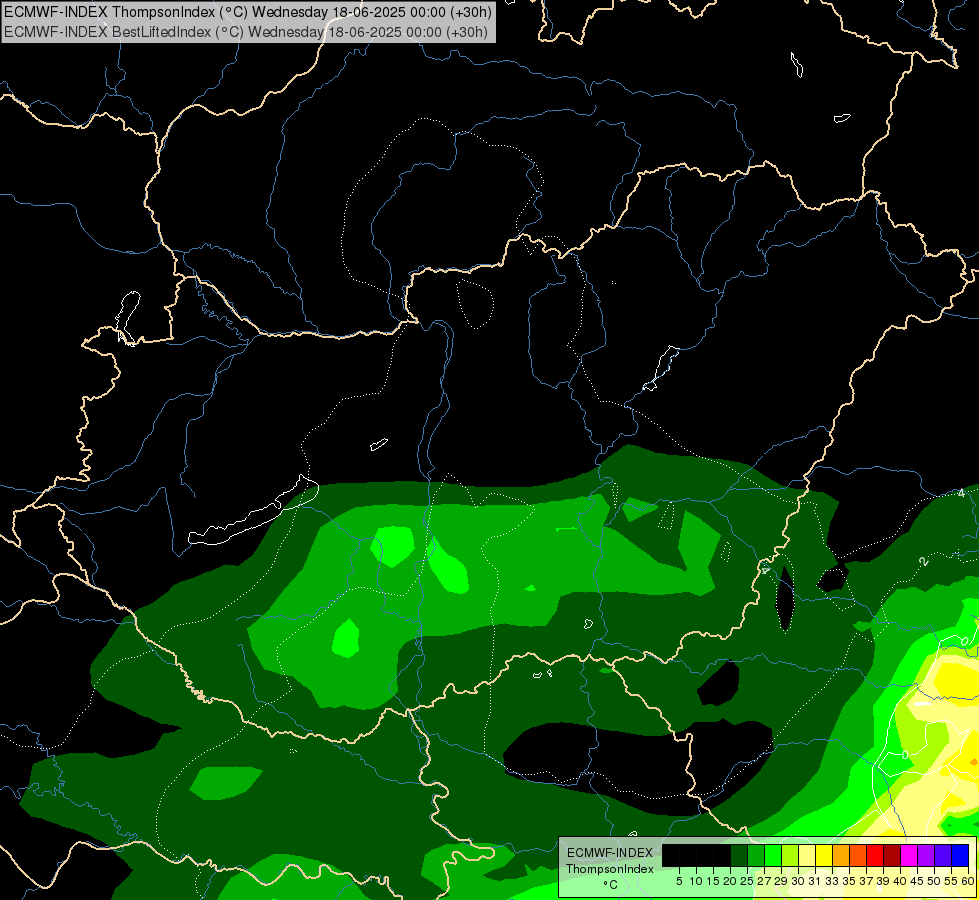The height and width of the screenshot is (900, 979).
Task: Click the legend tick value 5
Action: pos(679,881)
